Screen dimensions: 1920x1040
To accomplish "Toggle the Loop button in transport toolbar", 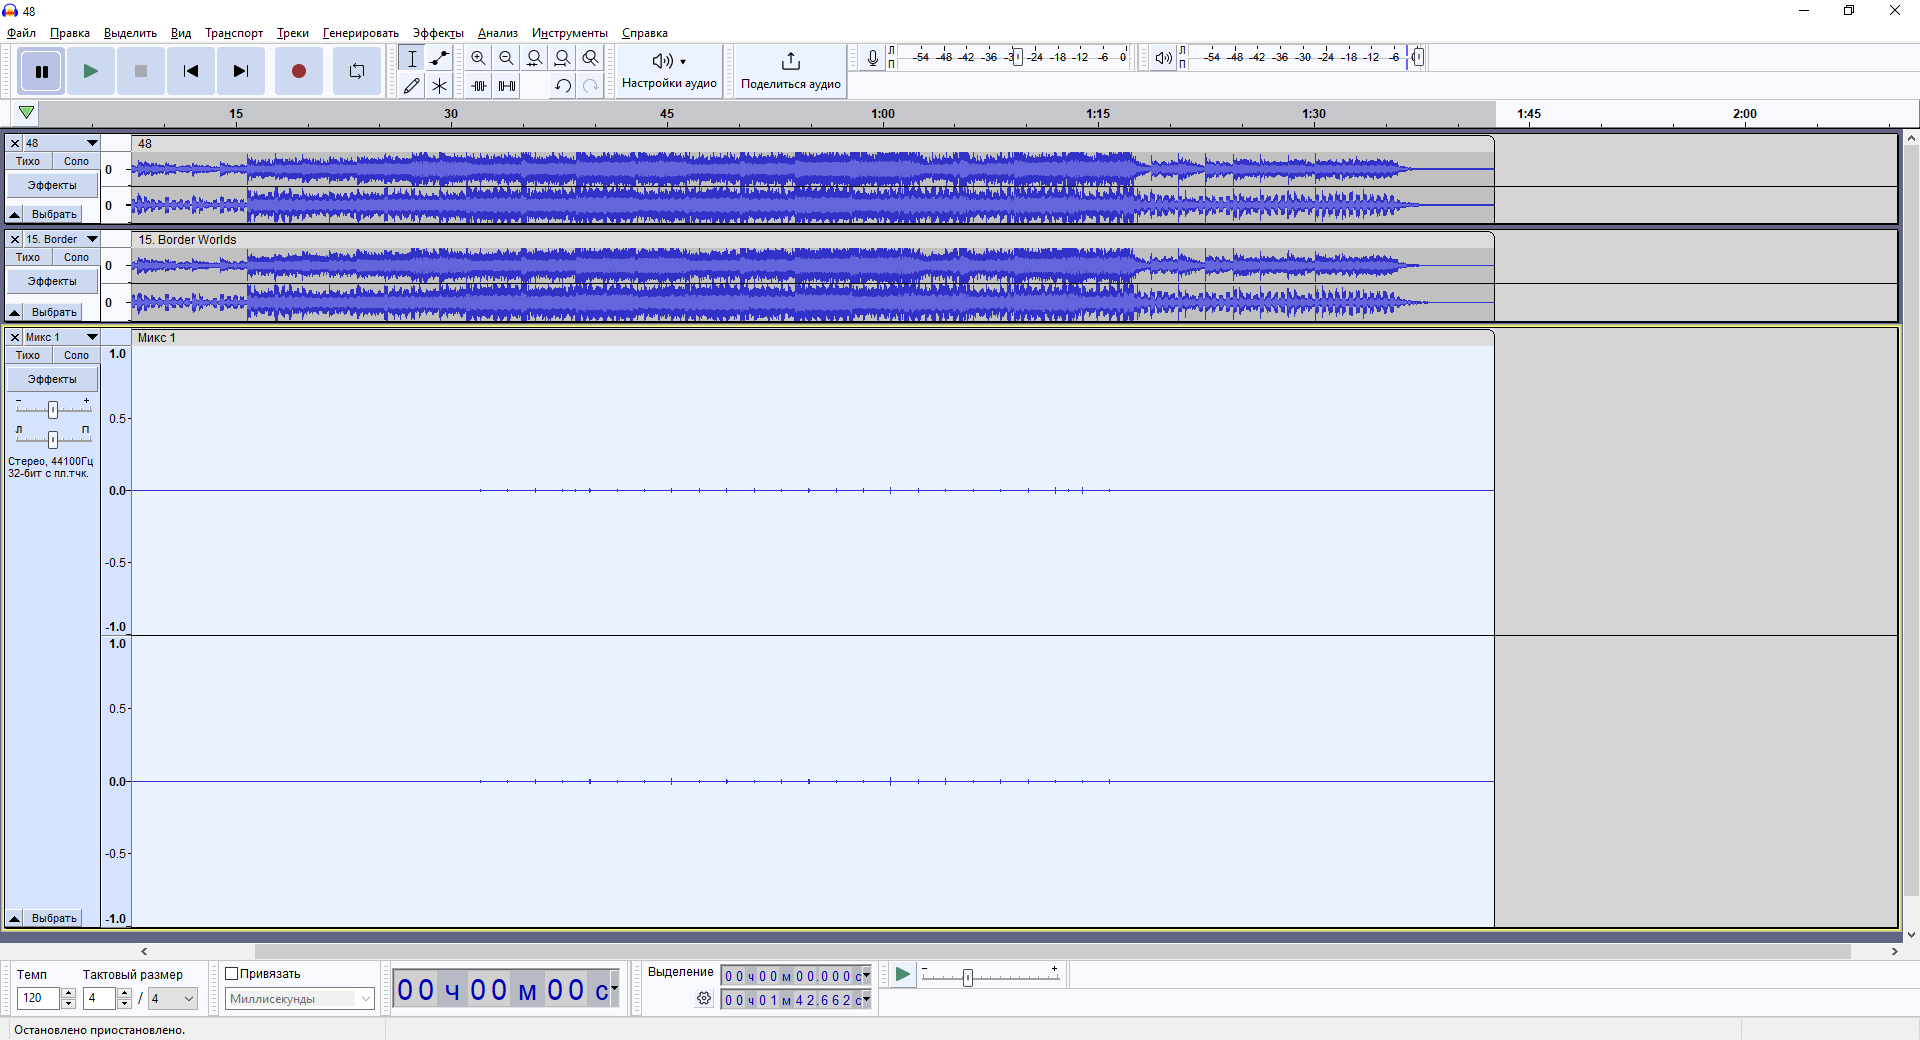I will coord(357,71).
